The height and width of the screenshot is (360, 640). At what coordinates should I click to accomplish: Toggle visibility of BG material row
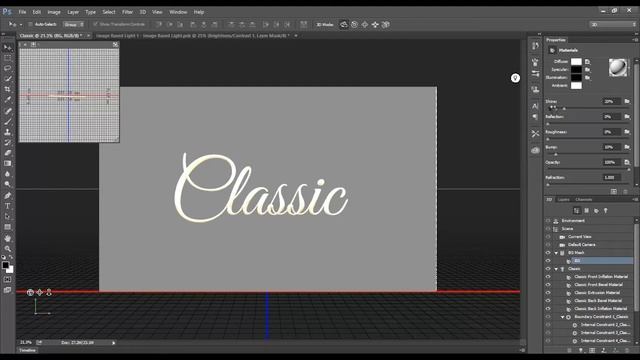tap(548, 261)
